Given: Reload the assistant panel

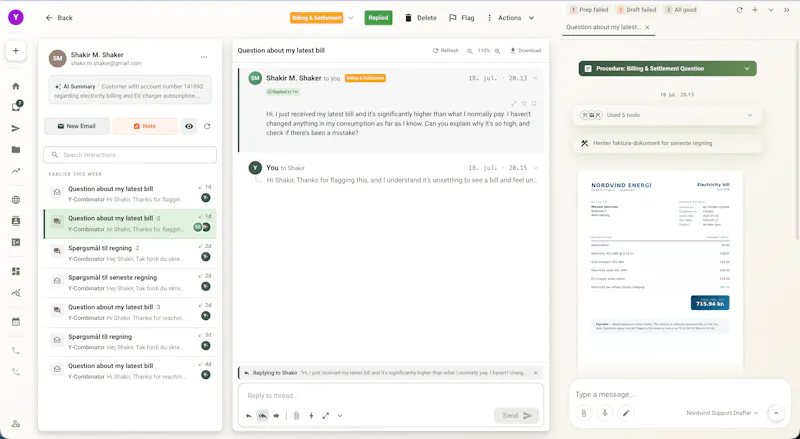Looking at the screenshot, I should click(739, 10).
